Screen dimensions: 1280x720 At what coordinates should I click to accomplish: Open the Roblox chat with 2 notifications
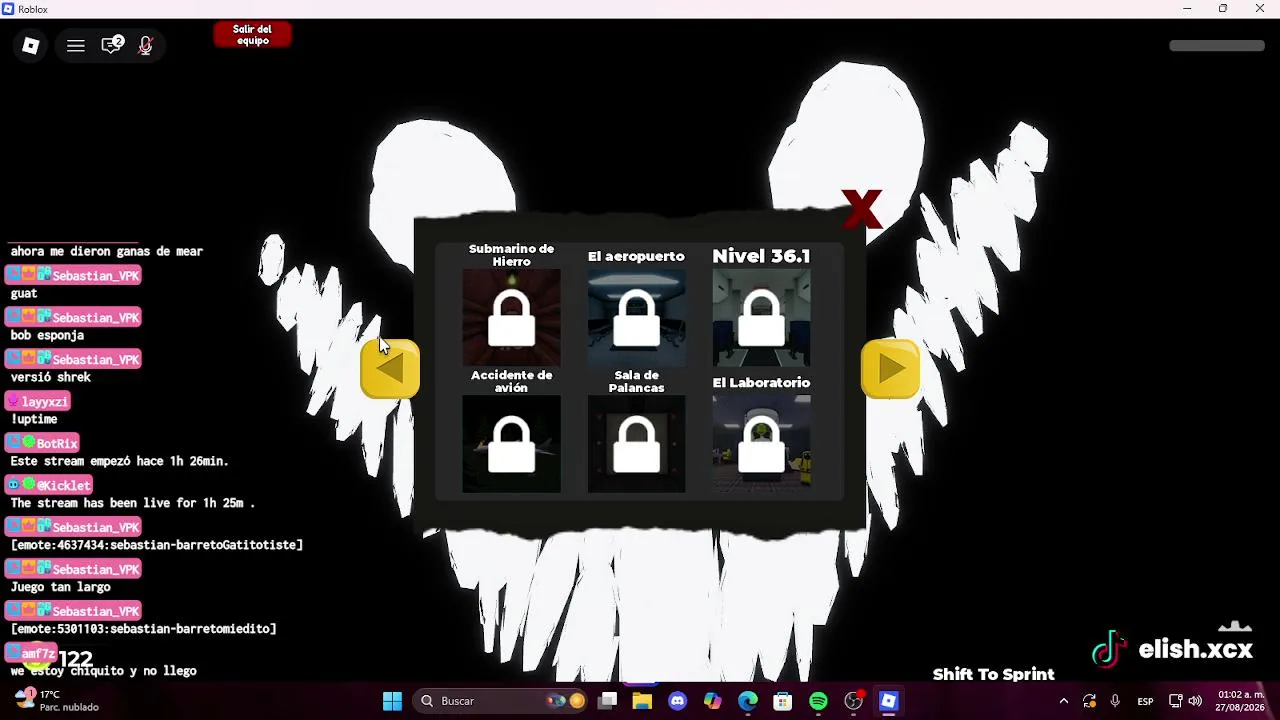[112, 45]
